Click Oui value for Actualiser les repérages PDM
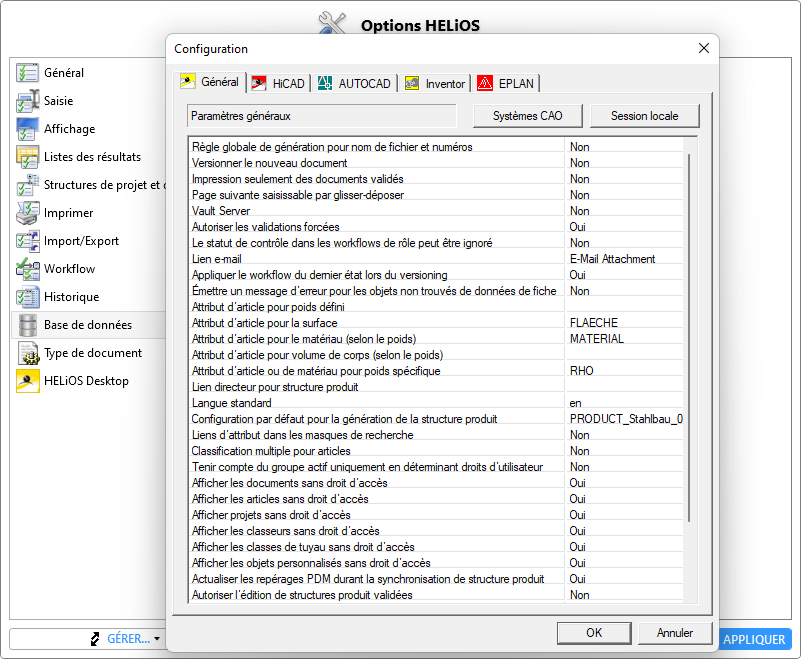Viewport: 801px width, 659px height. coord(578,579)
